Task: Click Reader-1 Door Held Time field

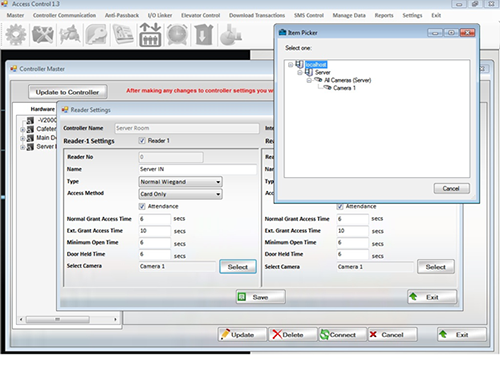Action: pos(155,254)
